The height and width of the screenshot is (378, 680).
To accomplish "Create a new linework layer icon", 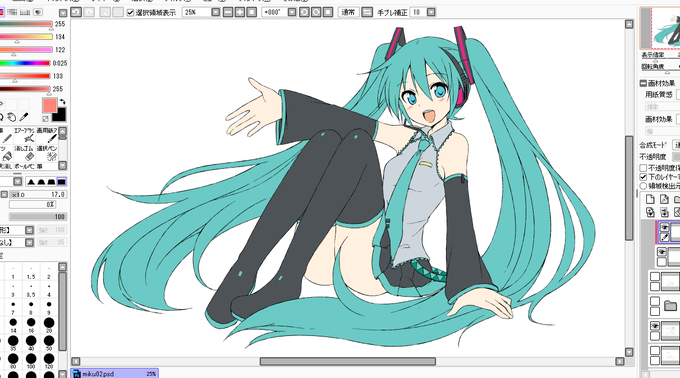I will coord(664,199).
